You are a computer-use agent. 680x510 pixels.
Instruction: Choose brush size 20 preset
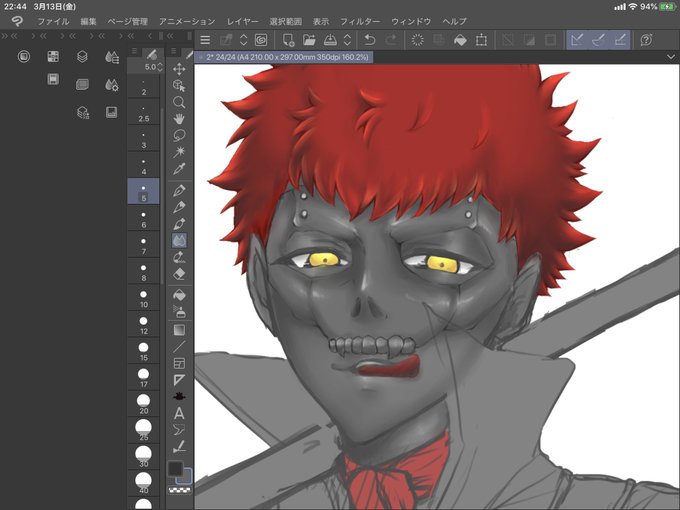point(144,404)
